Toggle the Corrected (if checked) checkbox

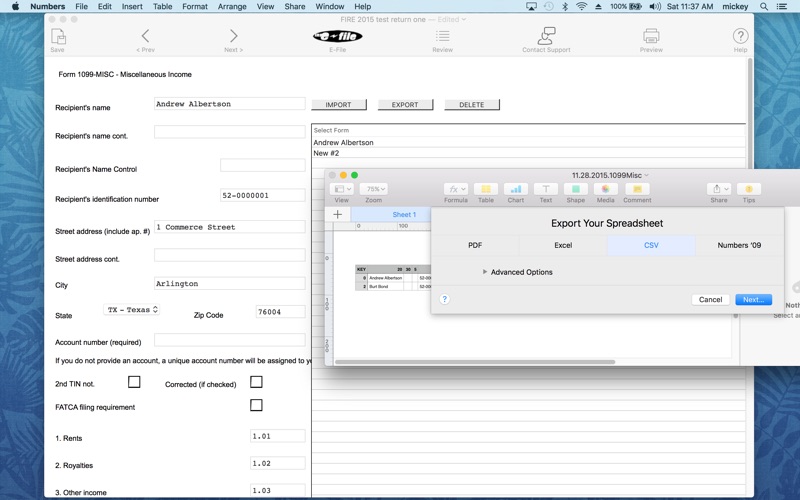tap(256, 382)
